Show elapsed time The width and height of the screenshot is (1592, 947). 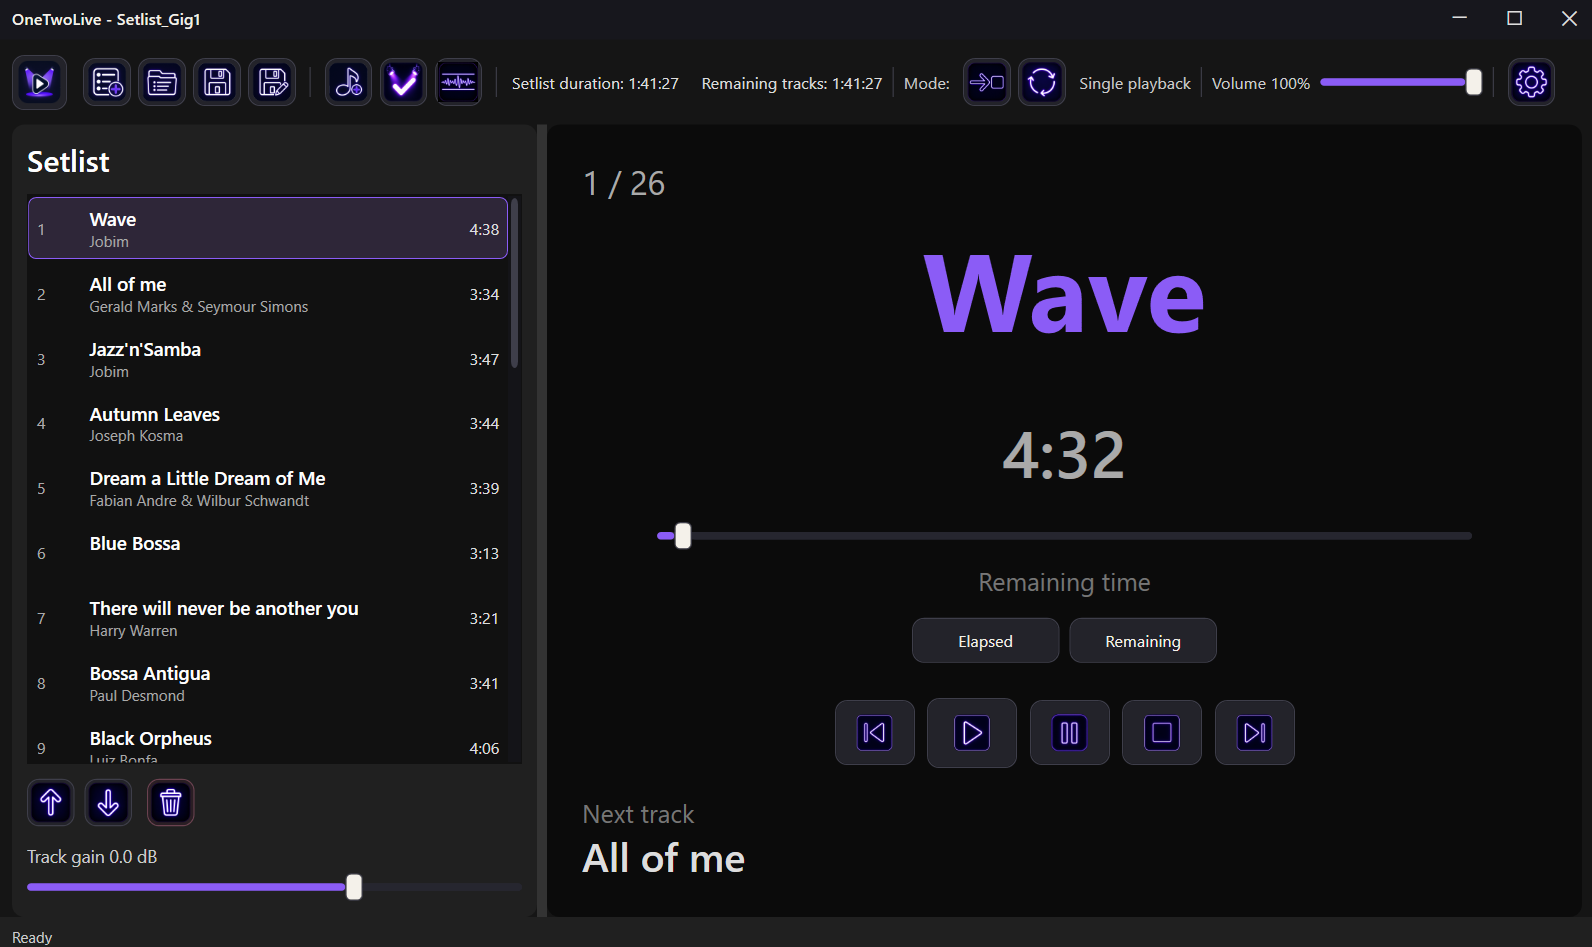986,641
